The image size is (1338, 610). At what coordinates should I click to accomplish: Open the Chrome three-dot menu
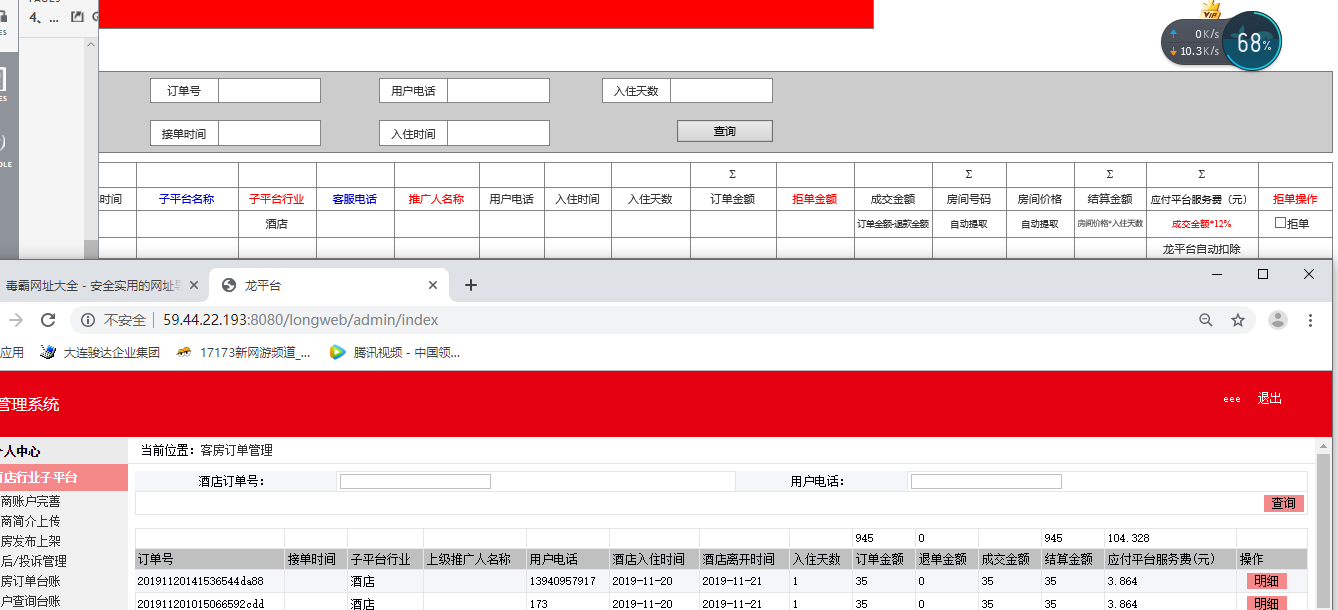pos(1311,320)
